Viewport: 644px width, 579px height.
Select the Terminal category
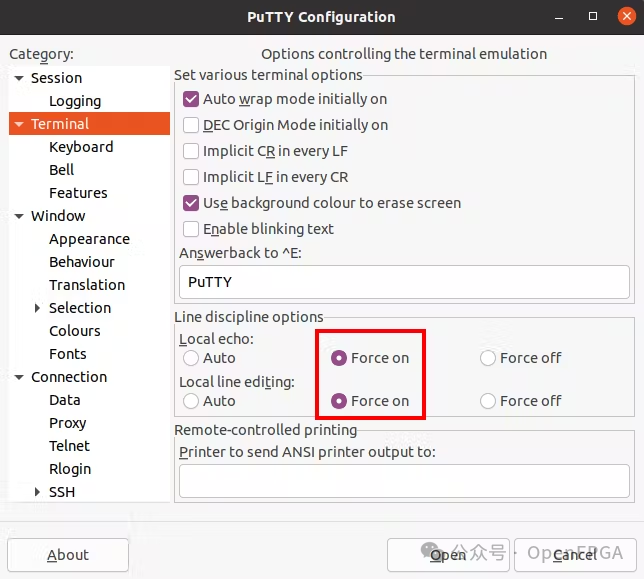(x=60, y=124)
